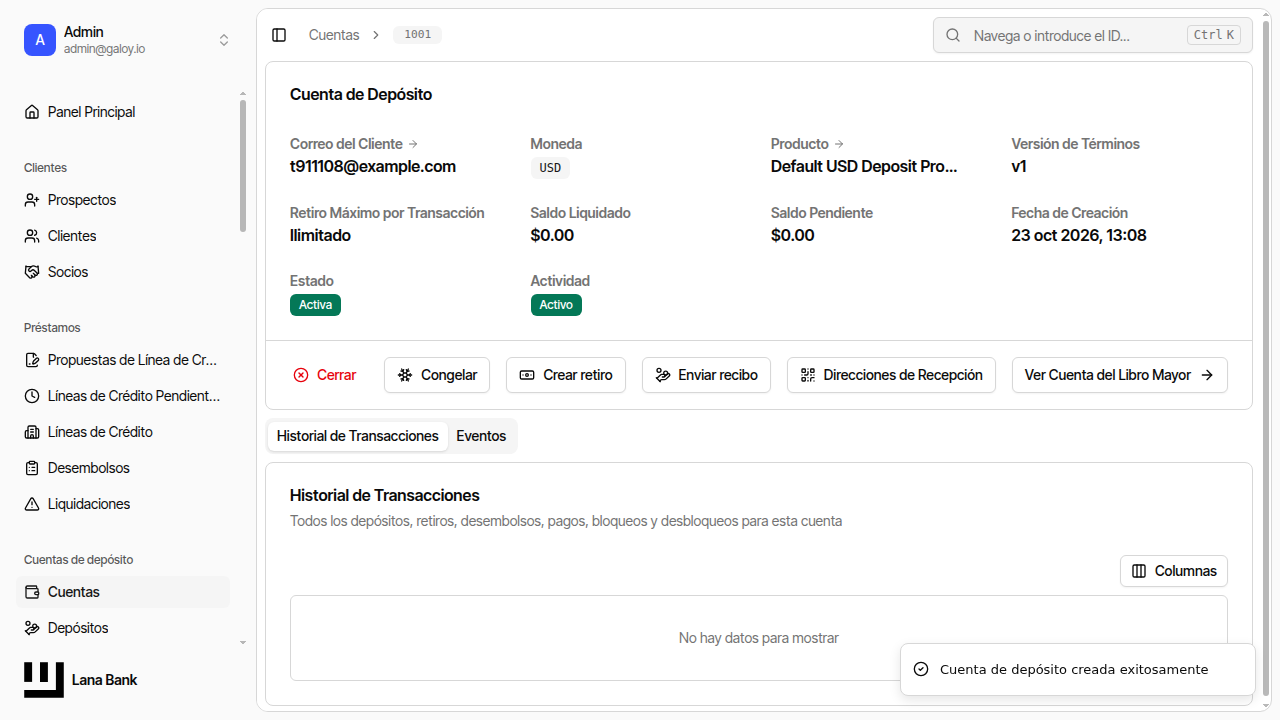Toggle the sidebar panel icon

(279, 35)
